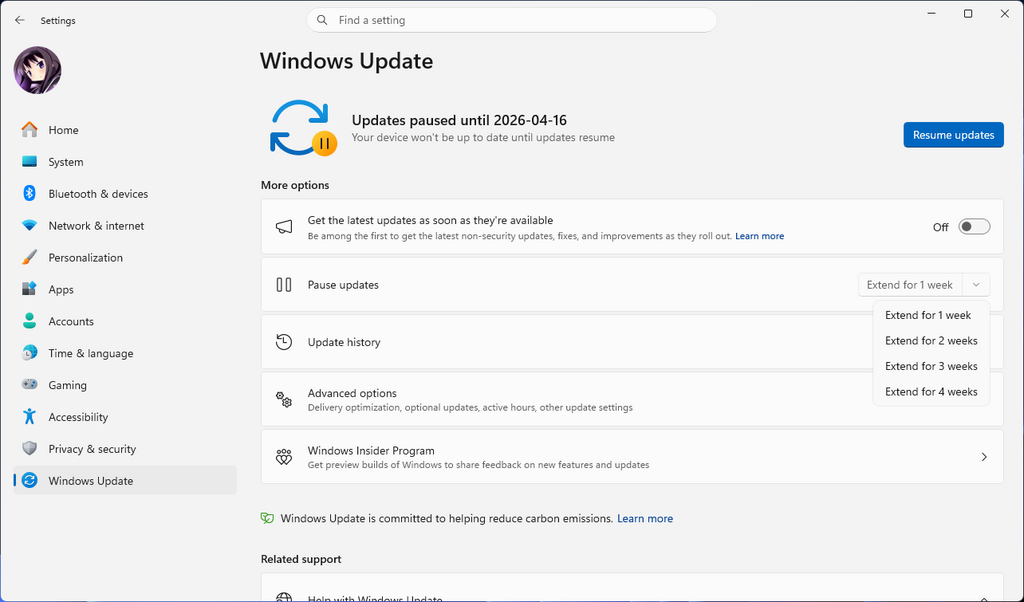Click the Privacy shield icon
Image resolution: width=1024 pixels, height=602 pixels.
pos(29,449)
